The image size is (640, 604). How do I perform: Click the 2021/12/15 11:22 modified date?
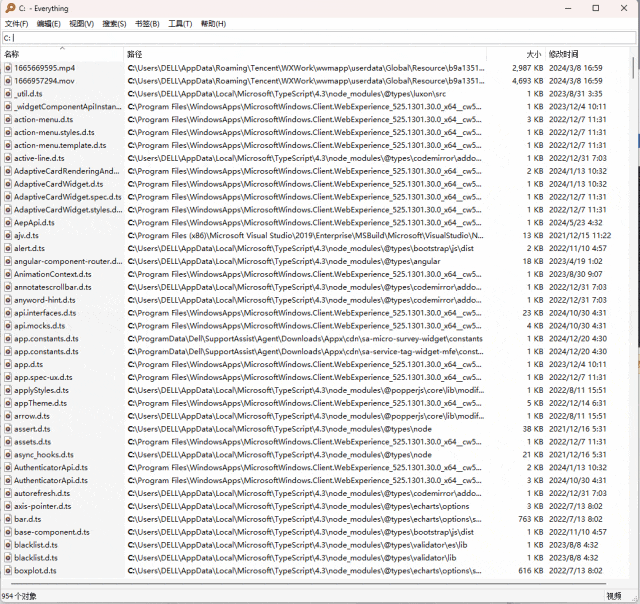click(x=580, y=235)
